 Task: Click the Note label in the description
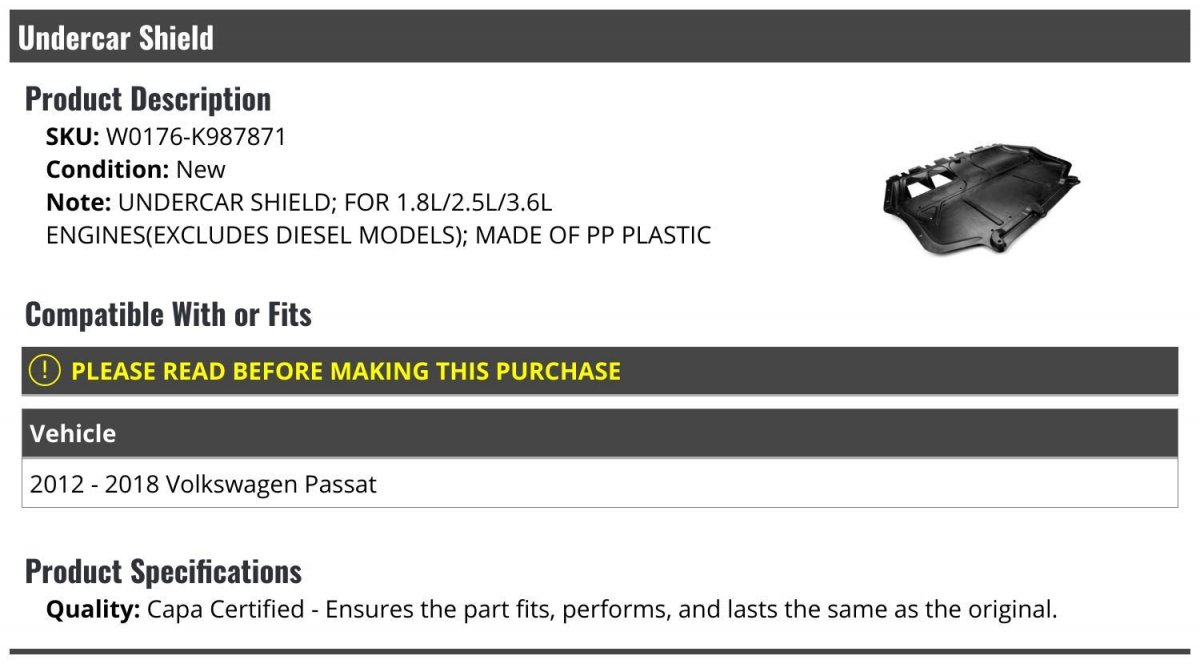point(78,203)
